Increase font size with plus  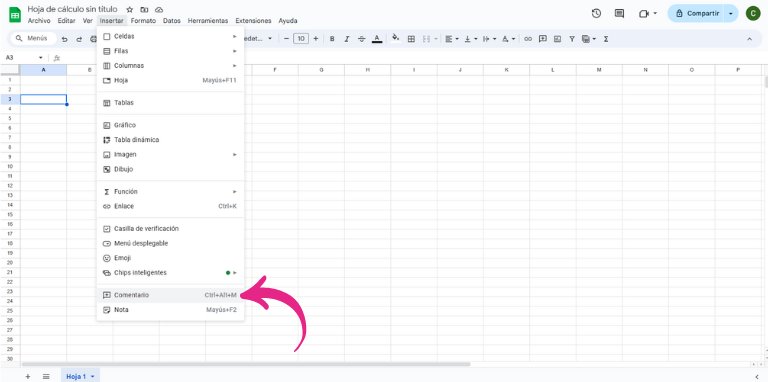[x=316, y=39]
